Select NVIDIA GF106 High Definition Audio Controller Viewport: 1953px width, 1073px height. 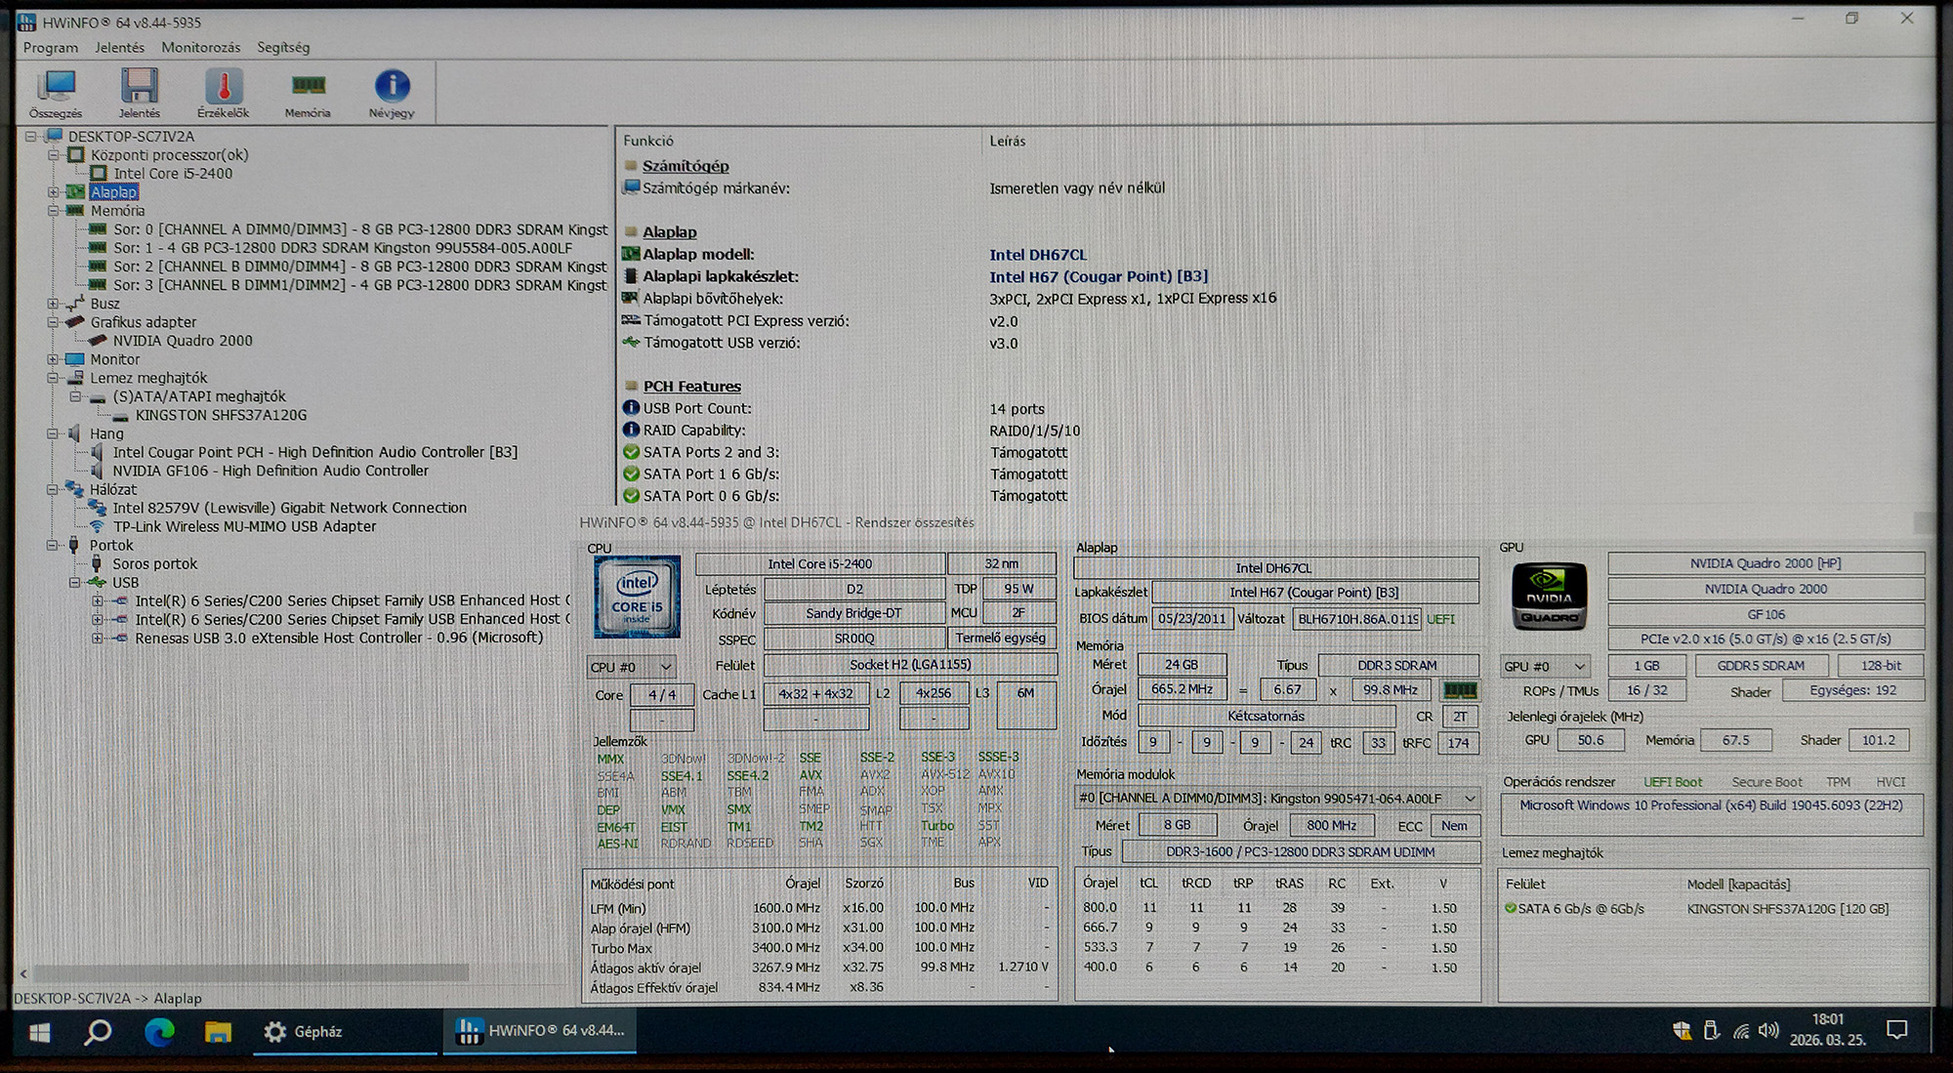[270, 471]
